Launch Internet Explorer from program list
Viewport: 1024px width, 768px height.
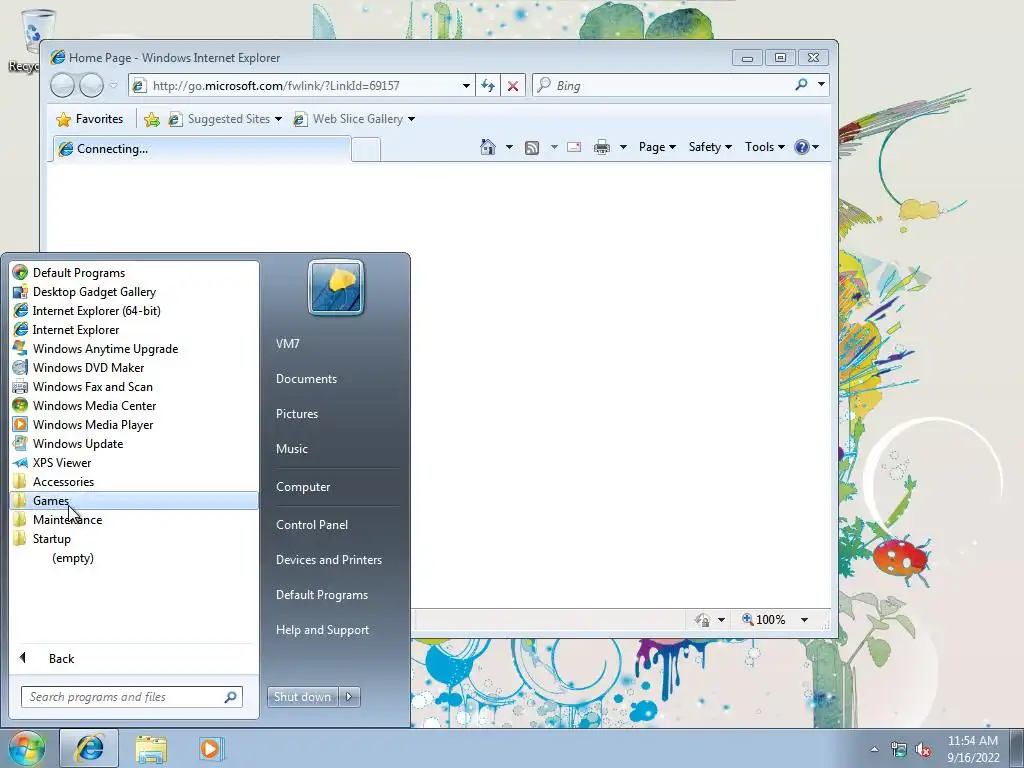(134, 330)
